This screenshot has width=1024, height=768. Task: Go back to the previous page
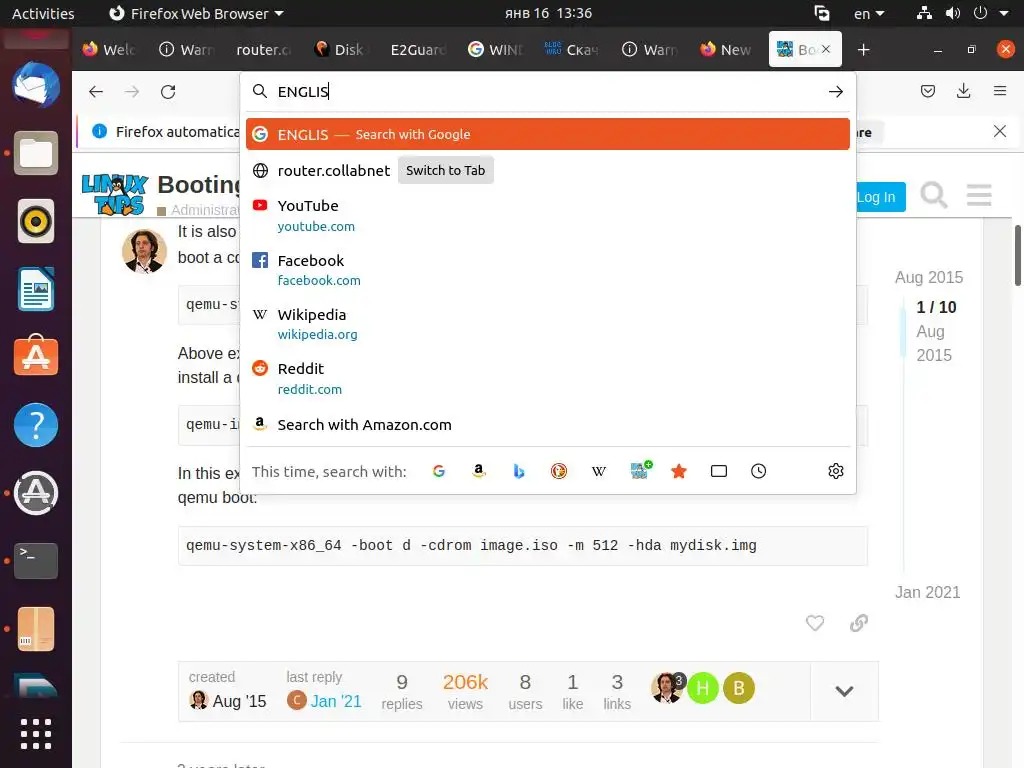(x=96, y=91)
